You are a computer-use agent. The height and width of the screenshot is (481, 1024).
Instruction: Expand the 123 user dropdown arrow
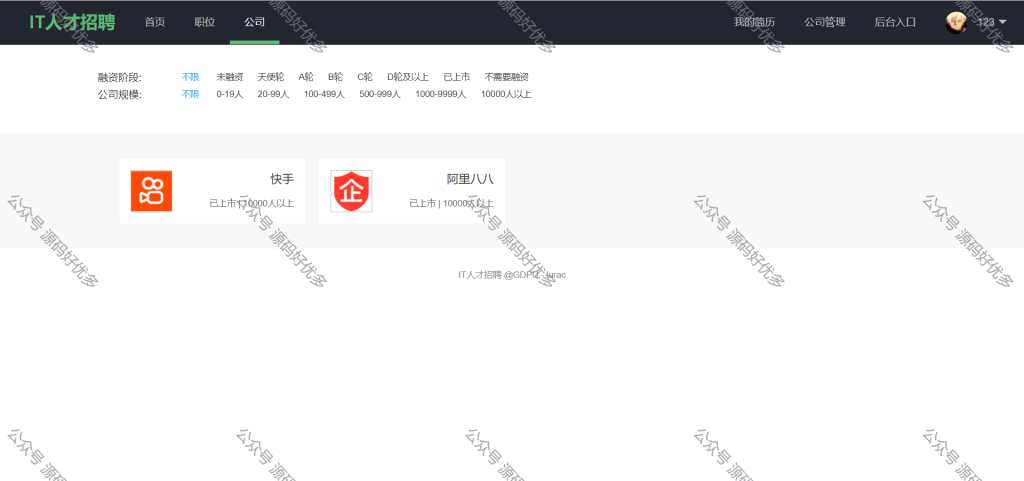click(1003, 22)
